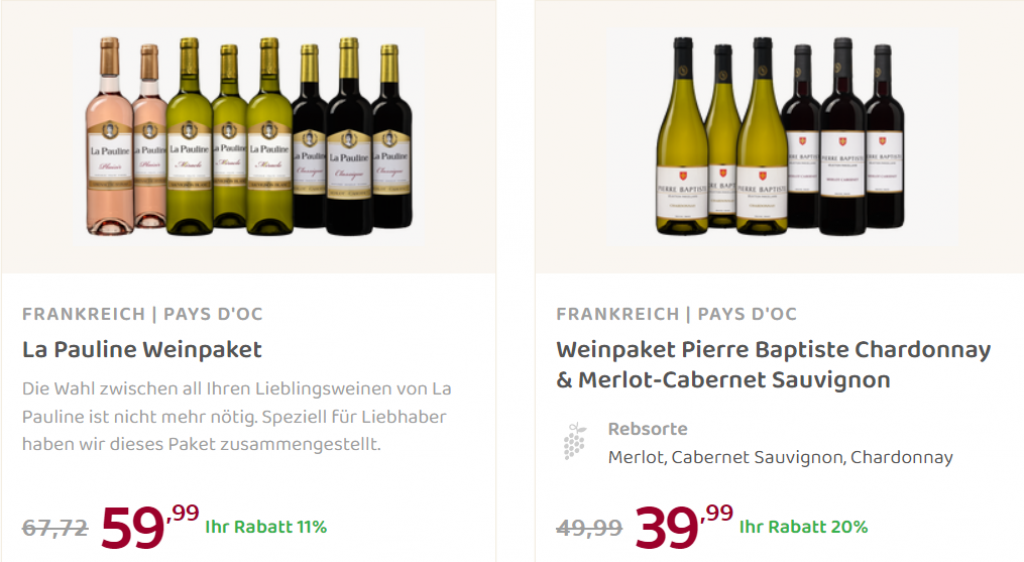
Task: Click the Ihr Rabatt 11% discount label
Action: [266, 527]
